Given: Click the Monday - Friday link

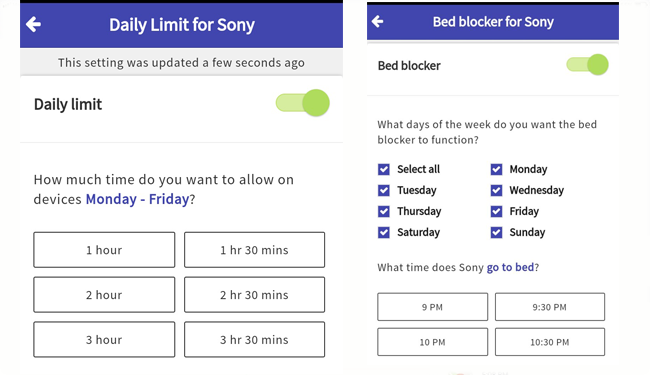Looking at the screenshot, I should (137, 199).
